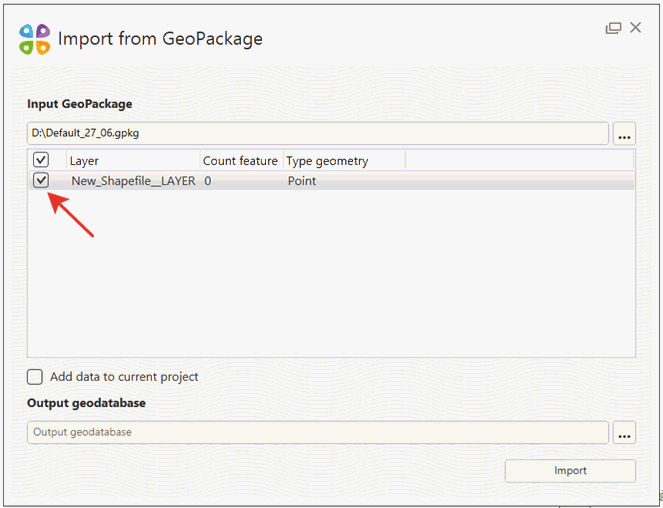This screenshot has height=508, width=663.
Task: Toggle the select-all layers header checkbox
Action: point(41,160)
